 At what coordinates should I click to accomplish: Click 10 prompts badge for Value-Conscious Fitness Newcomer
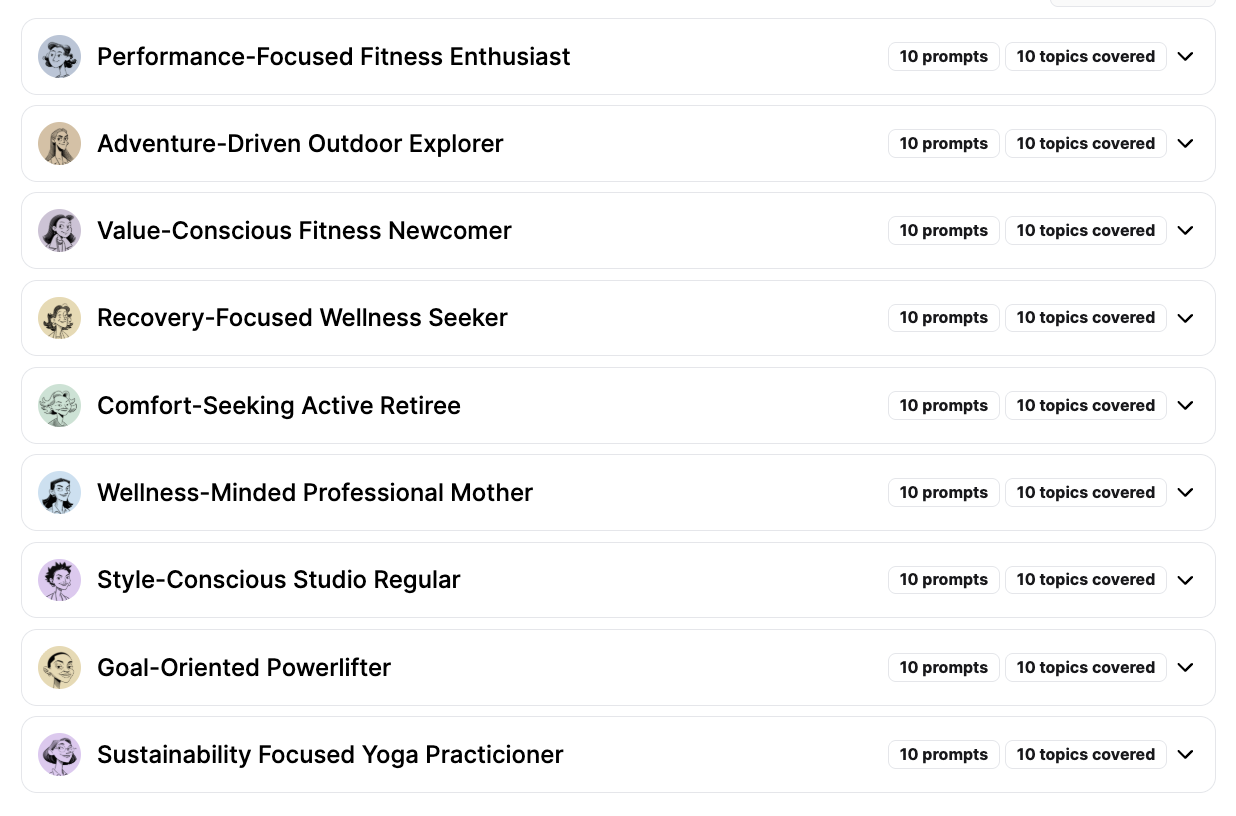(944, 230)
